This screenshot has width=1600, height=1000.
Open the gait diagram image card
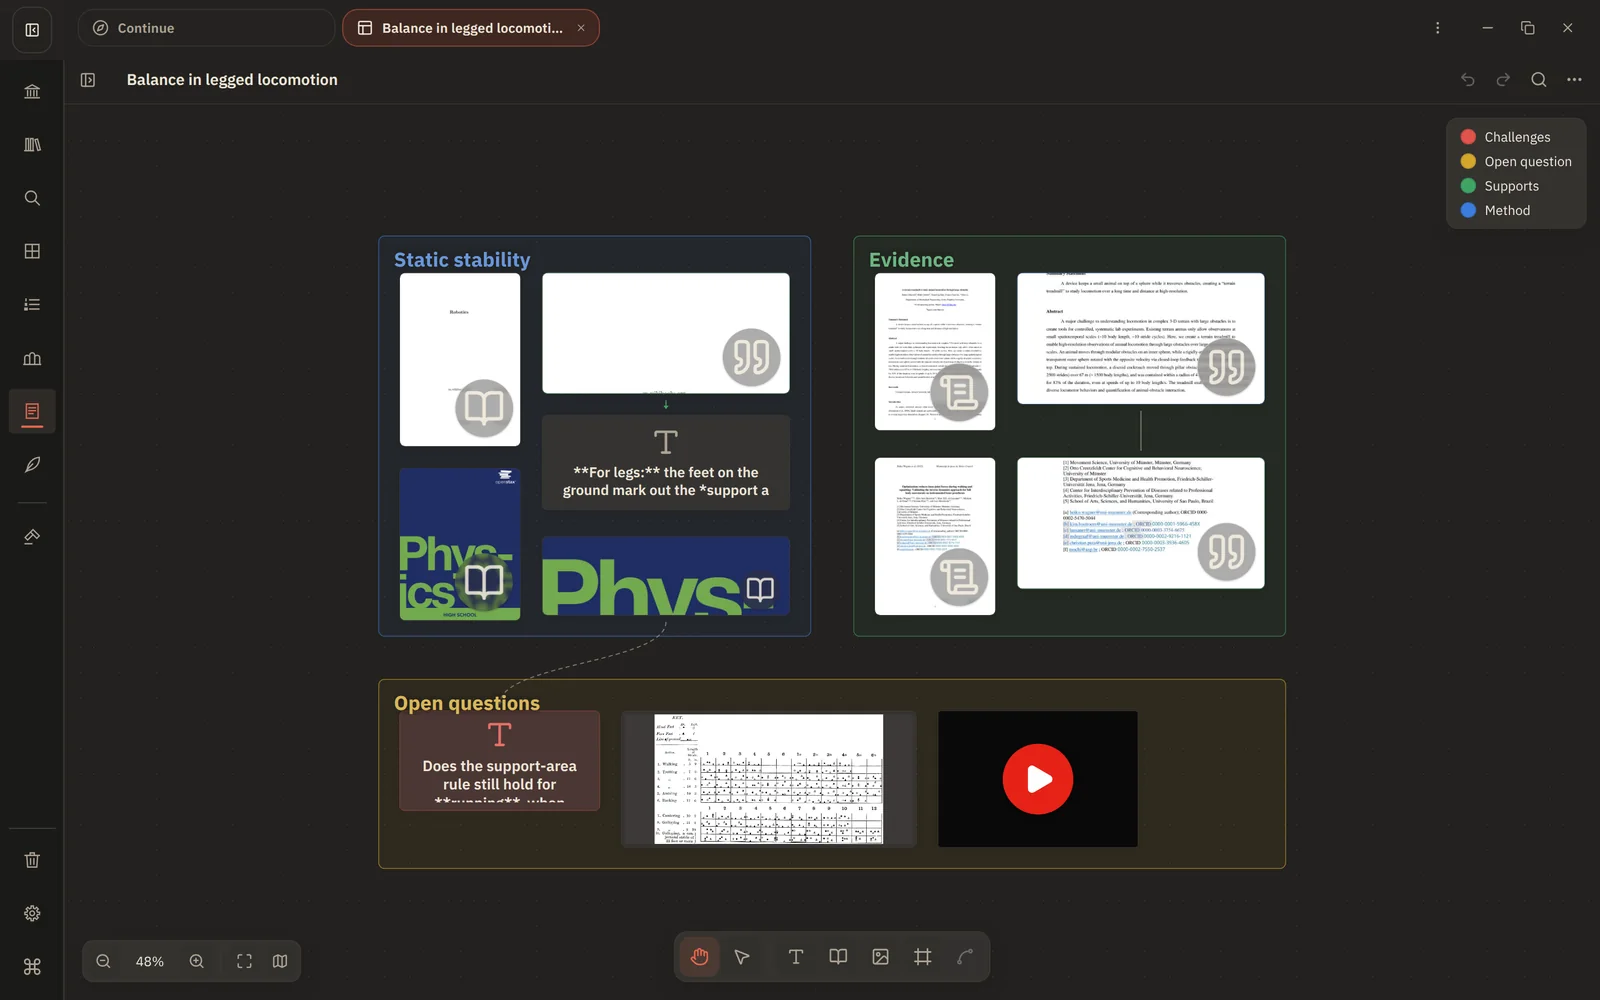pyautogui.click(x=769, y=779)
